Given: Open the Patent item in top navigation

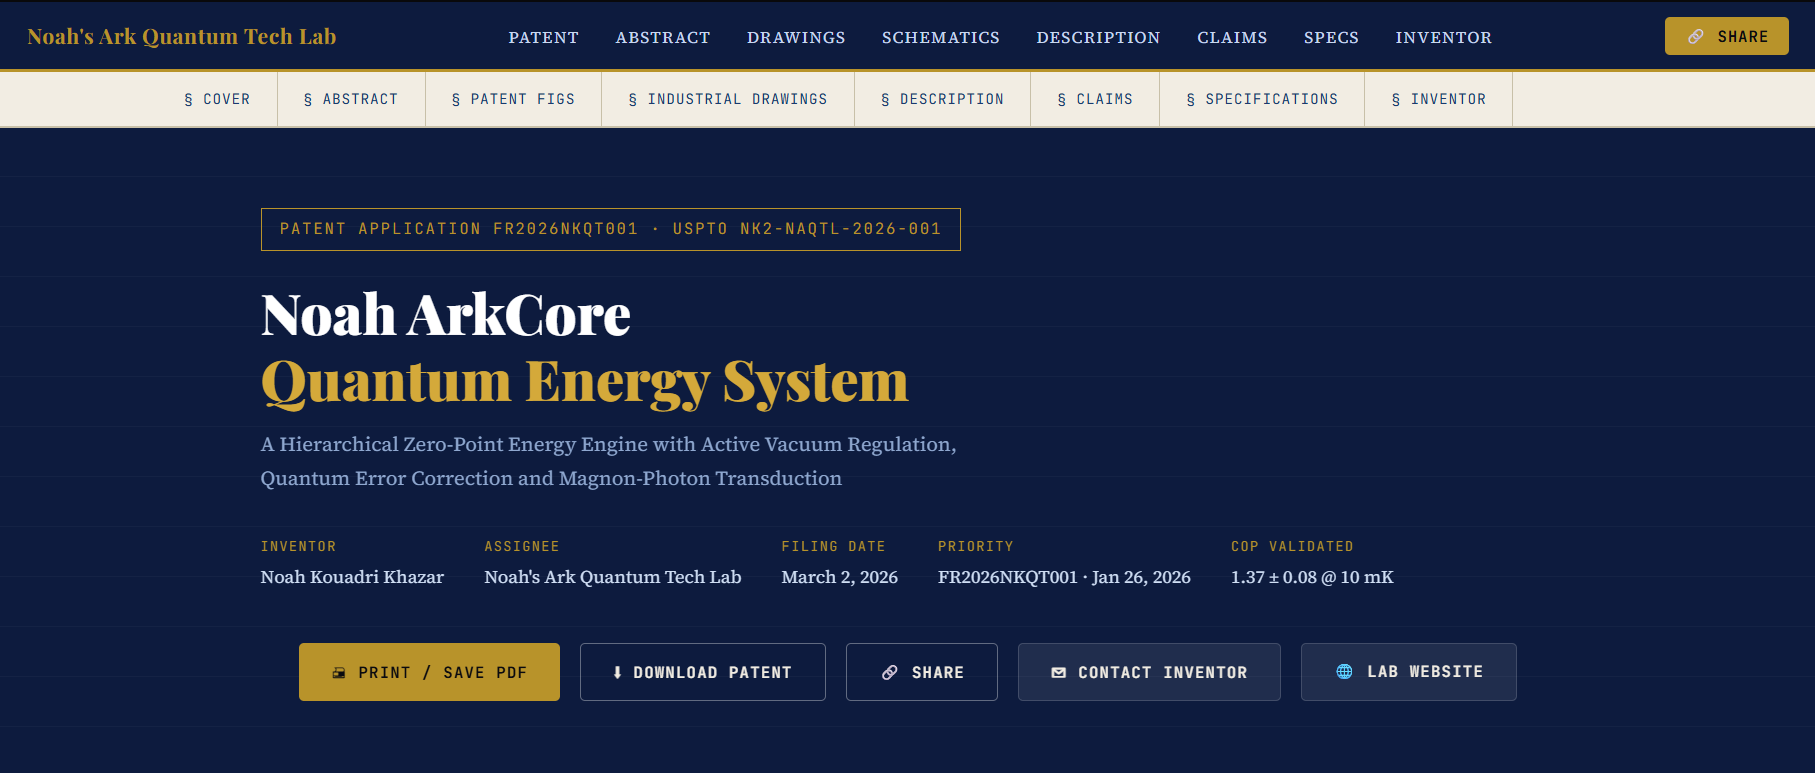Looking at the screenshot, I should (x=543, y=38).
